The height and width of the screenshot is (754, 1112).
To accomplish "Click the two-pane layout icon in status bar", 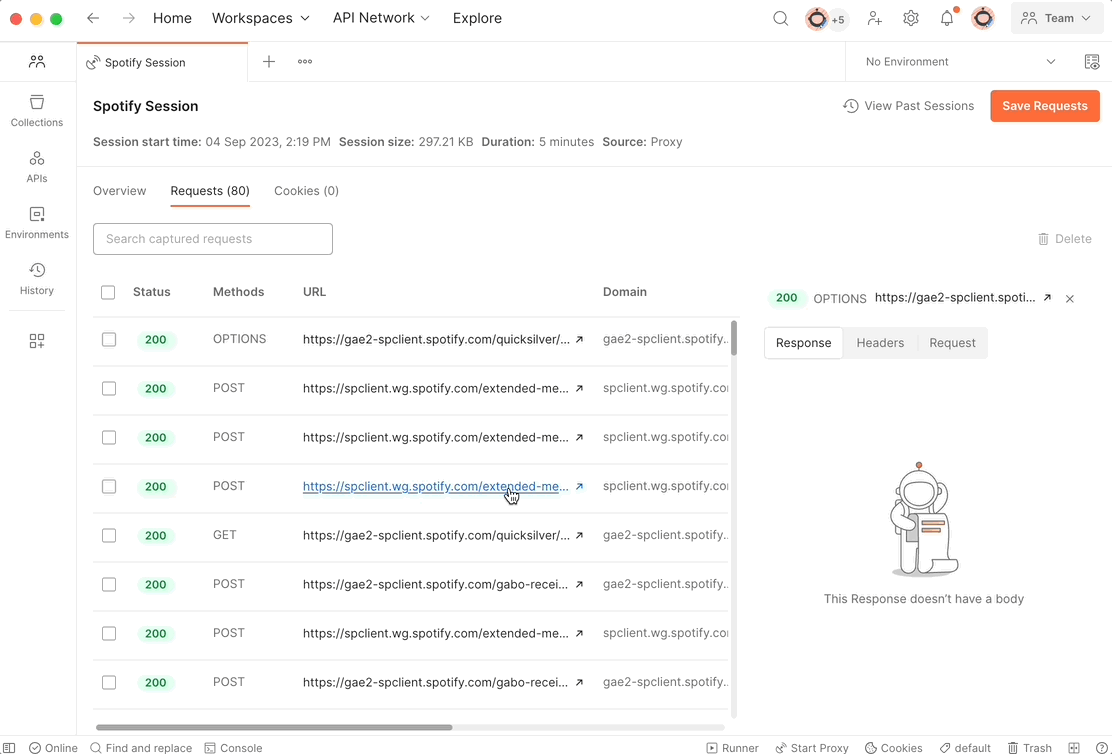I will point(1074,748).
